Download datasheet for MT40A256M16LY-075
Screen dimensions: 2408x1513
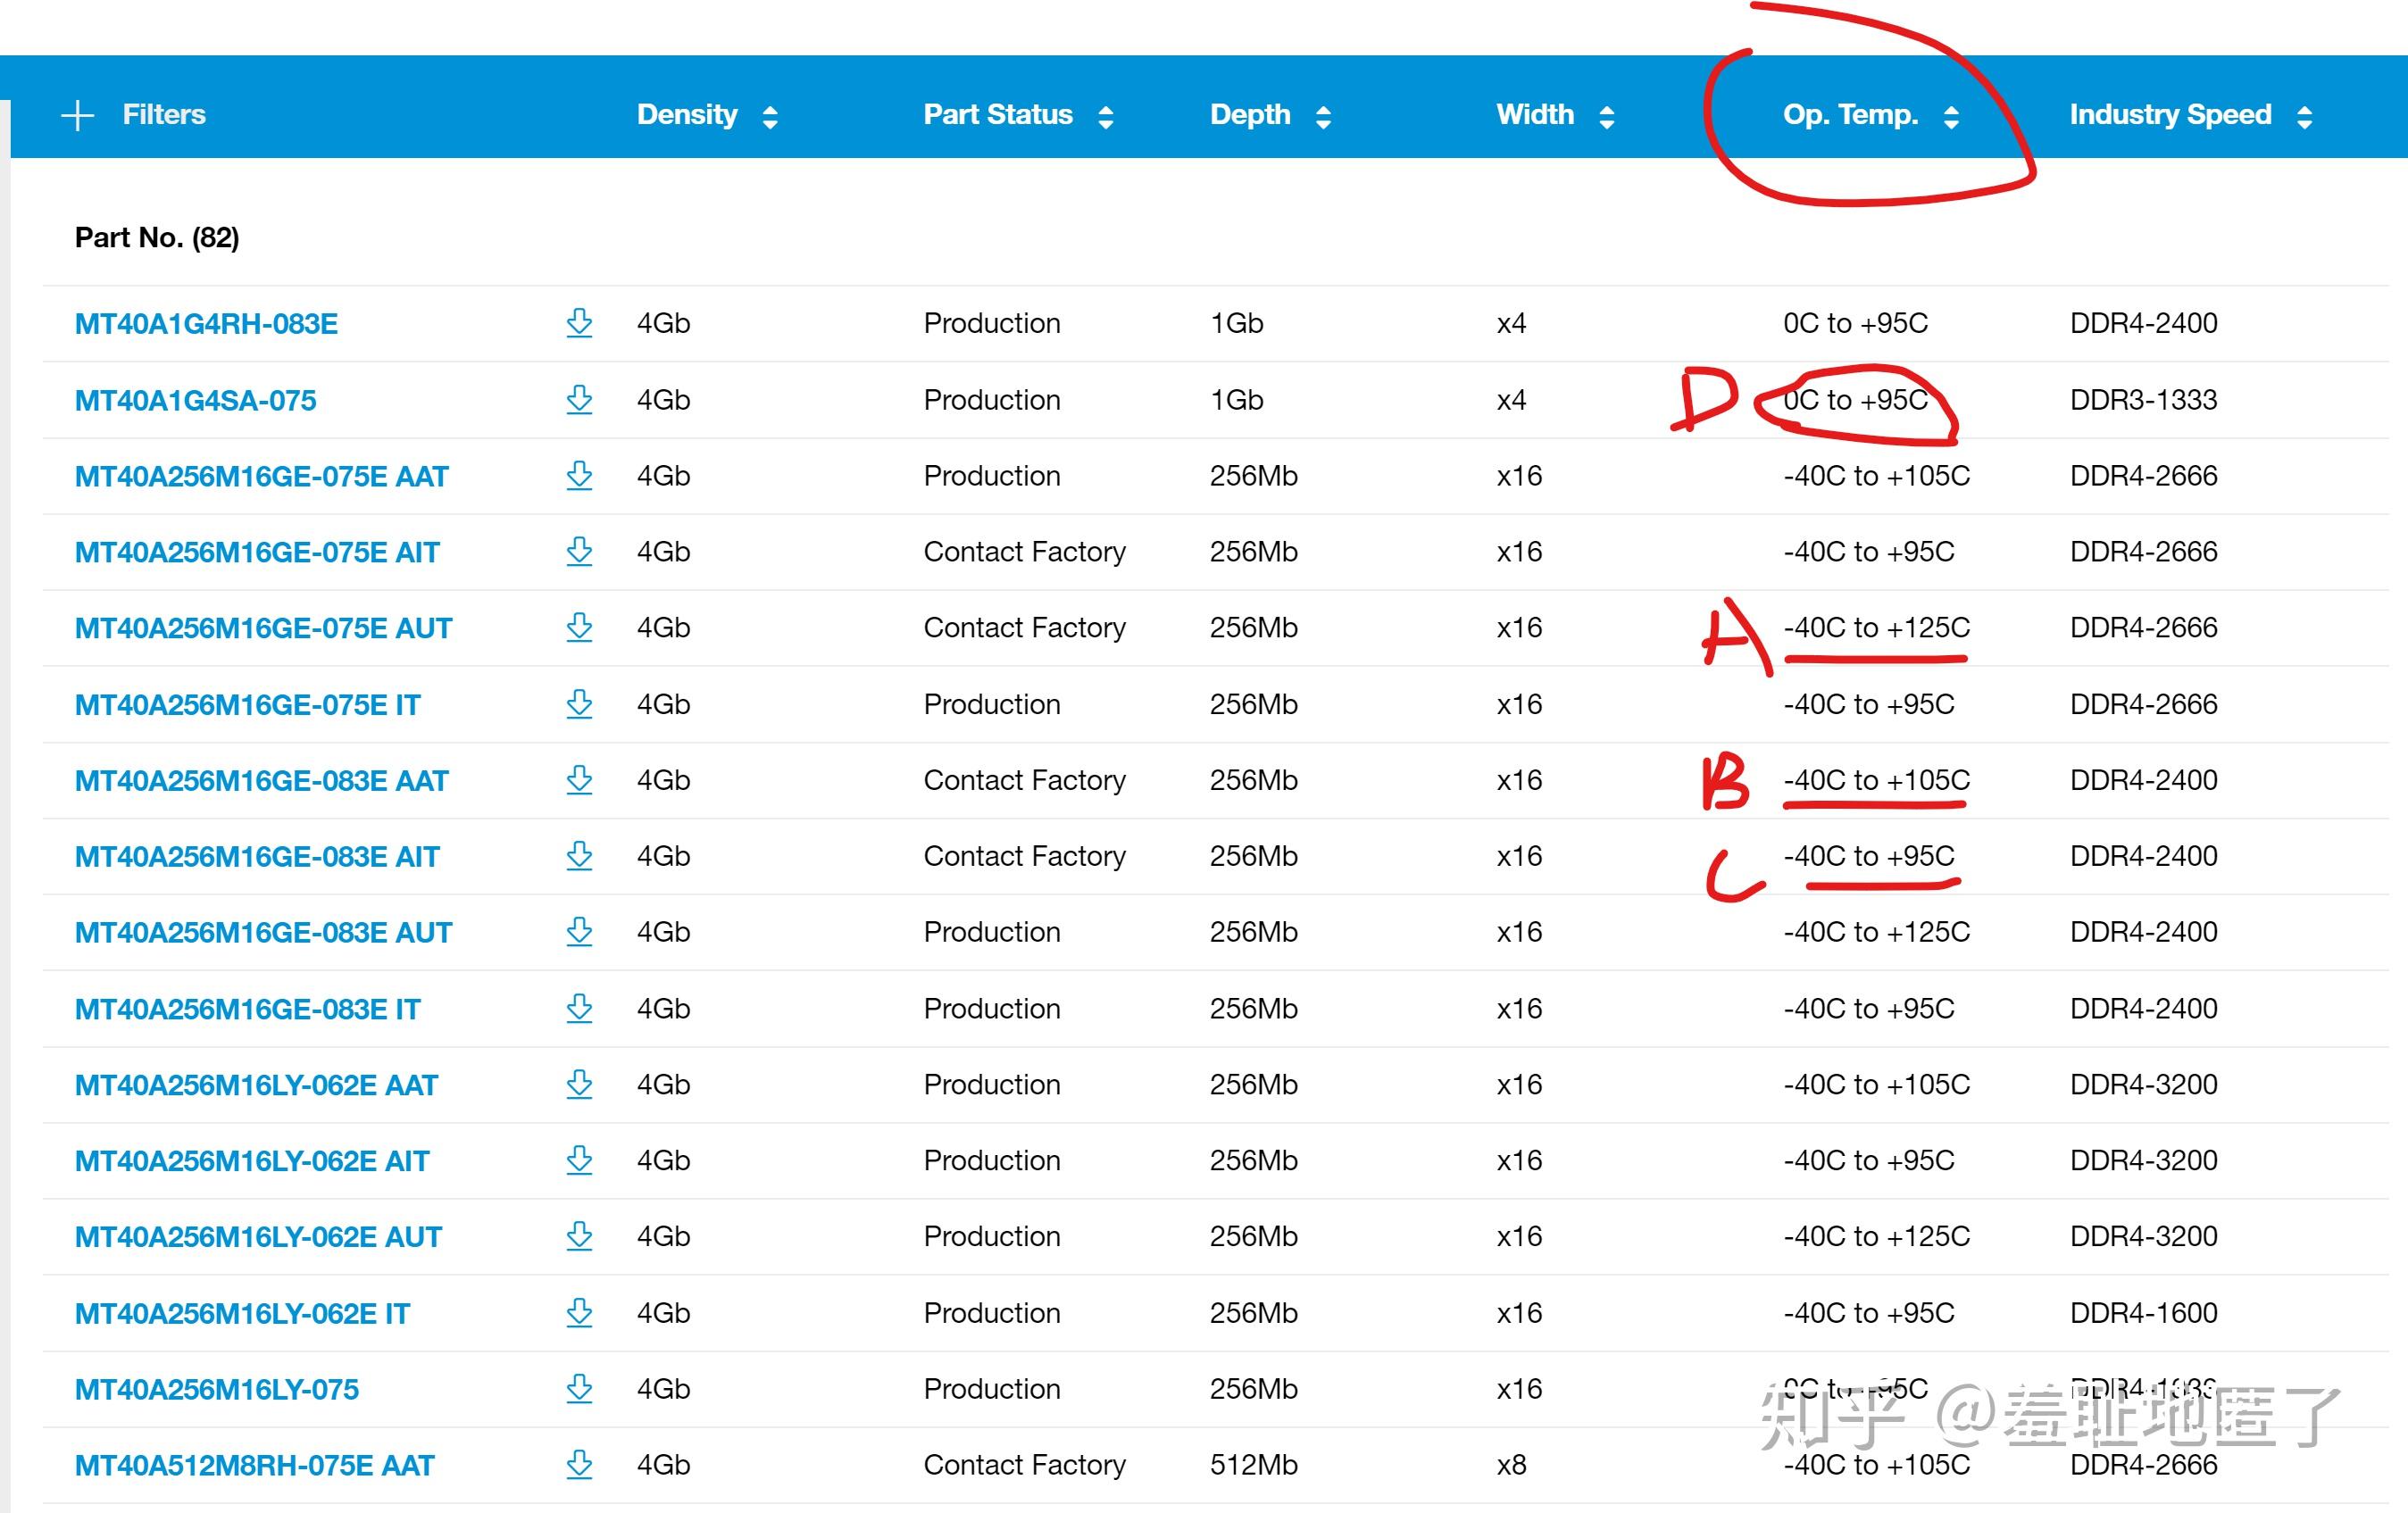[x=579, y=1389]
